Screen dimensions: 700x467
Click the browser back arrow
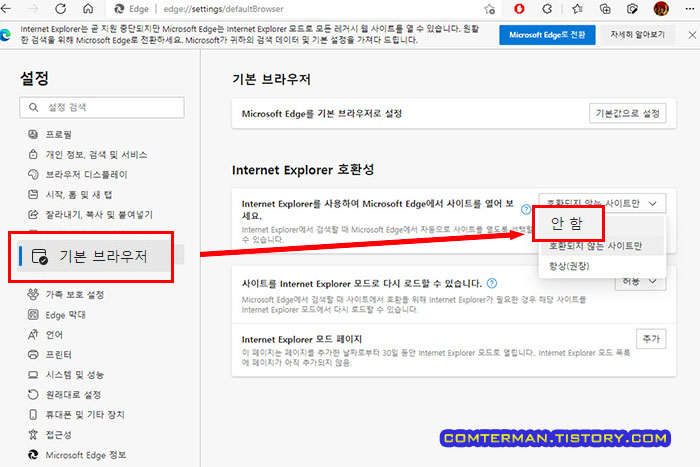click(x=6, y=8)
